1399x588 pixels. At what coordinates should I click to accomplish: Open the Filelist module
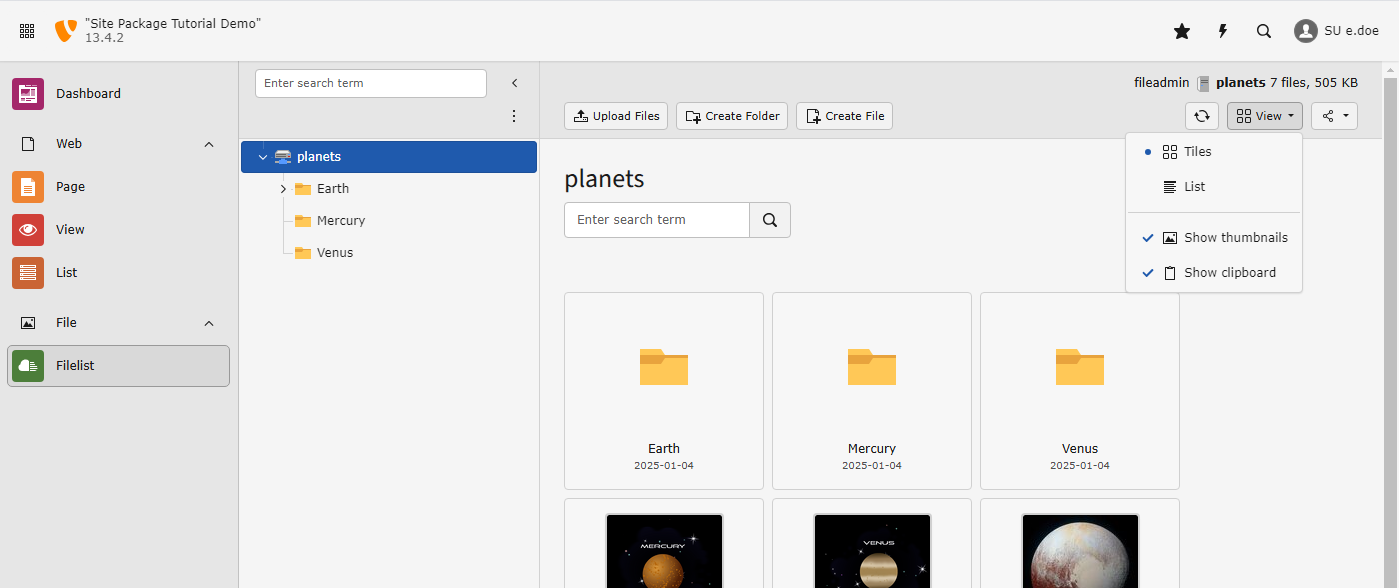pos(119,366)
